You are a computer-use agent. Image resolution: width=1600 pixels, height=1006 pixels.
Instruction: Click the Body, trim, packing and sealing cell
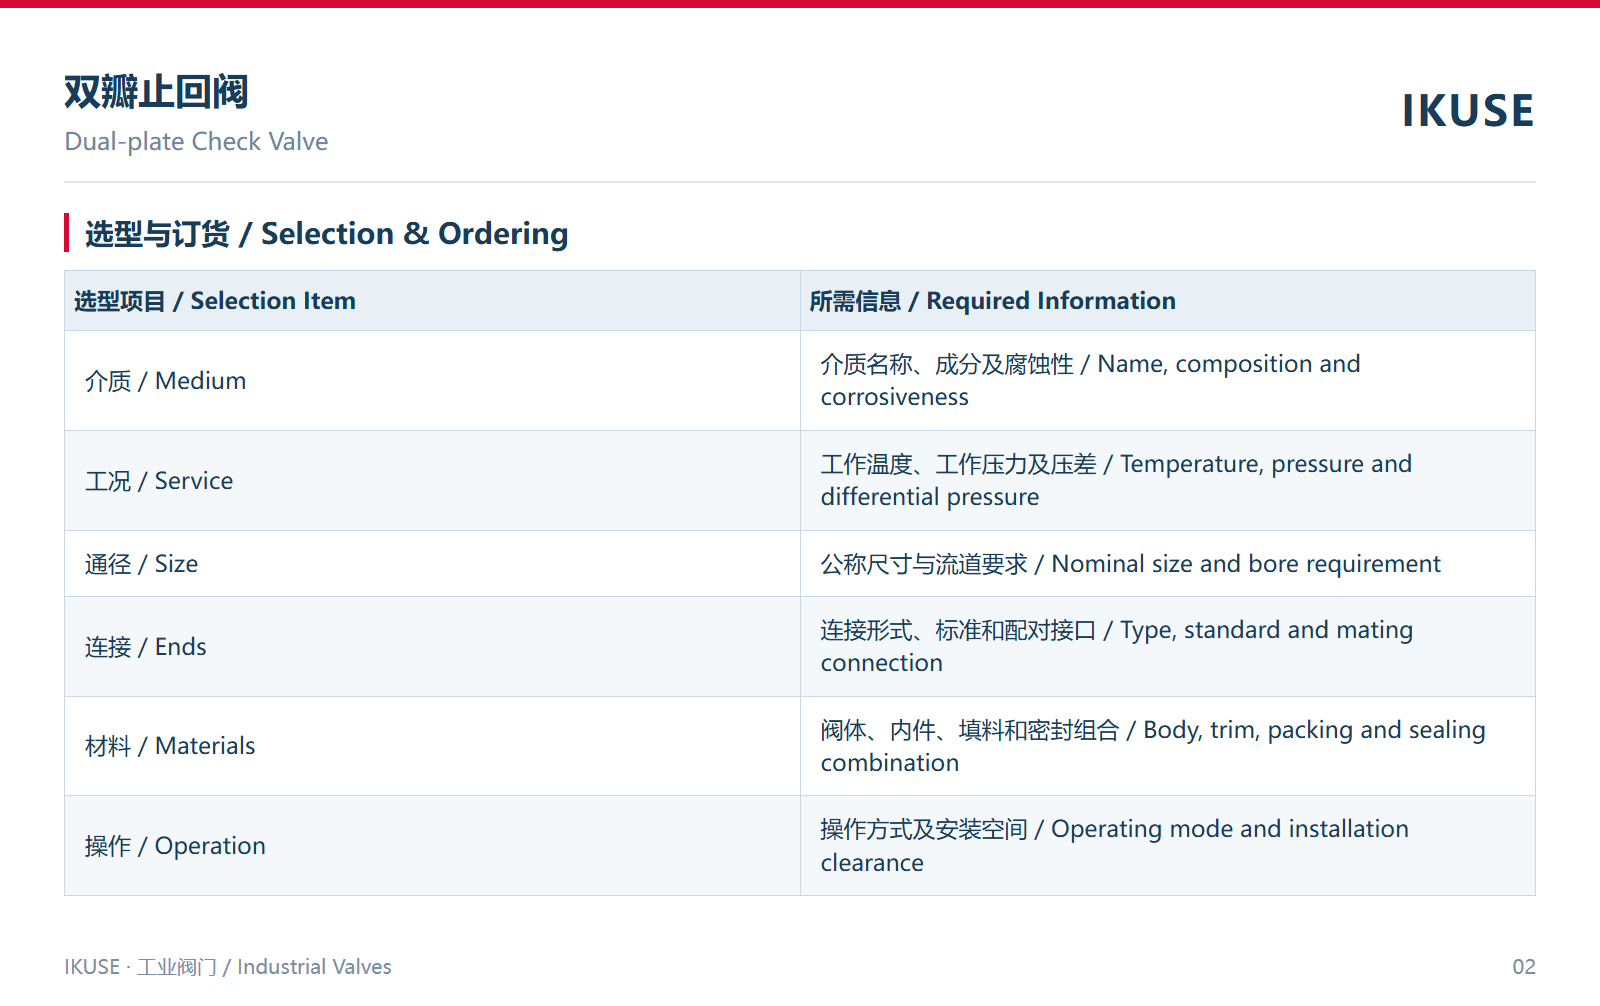point(1168,746)
